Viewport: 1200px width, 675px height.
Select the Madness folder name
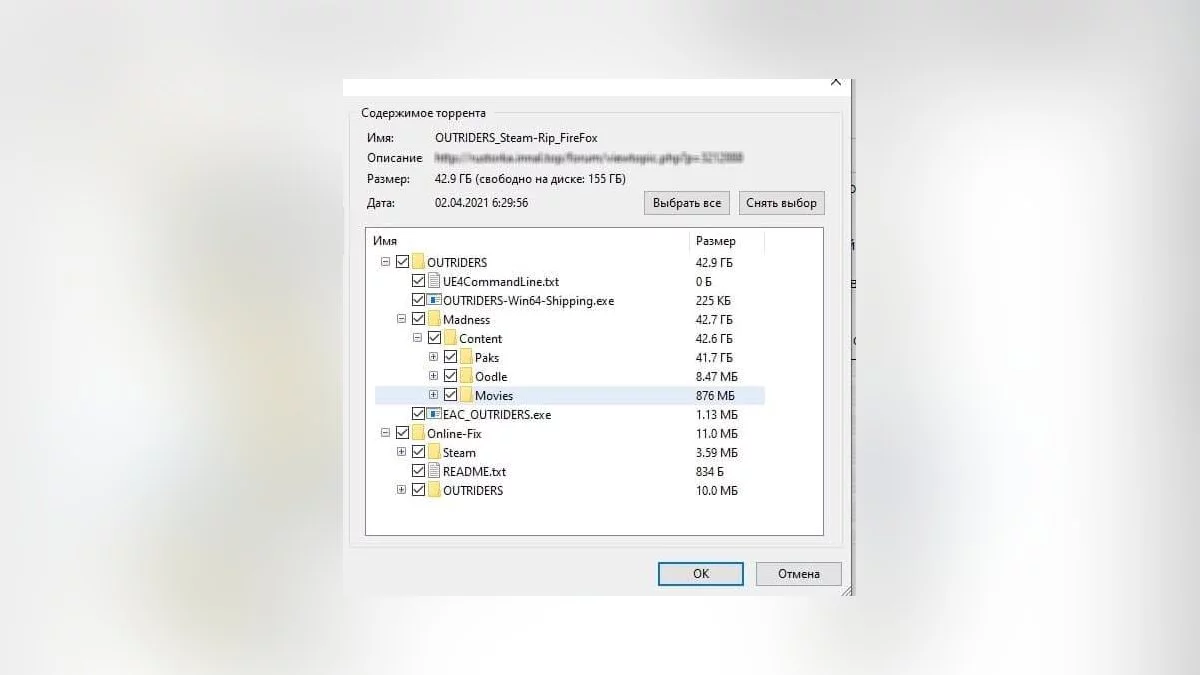(x=466, y=319)
